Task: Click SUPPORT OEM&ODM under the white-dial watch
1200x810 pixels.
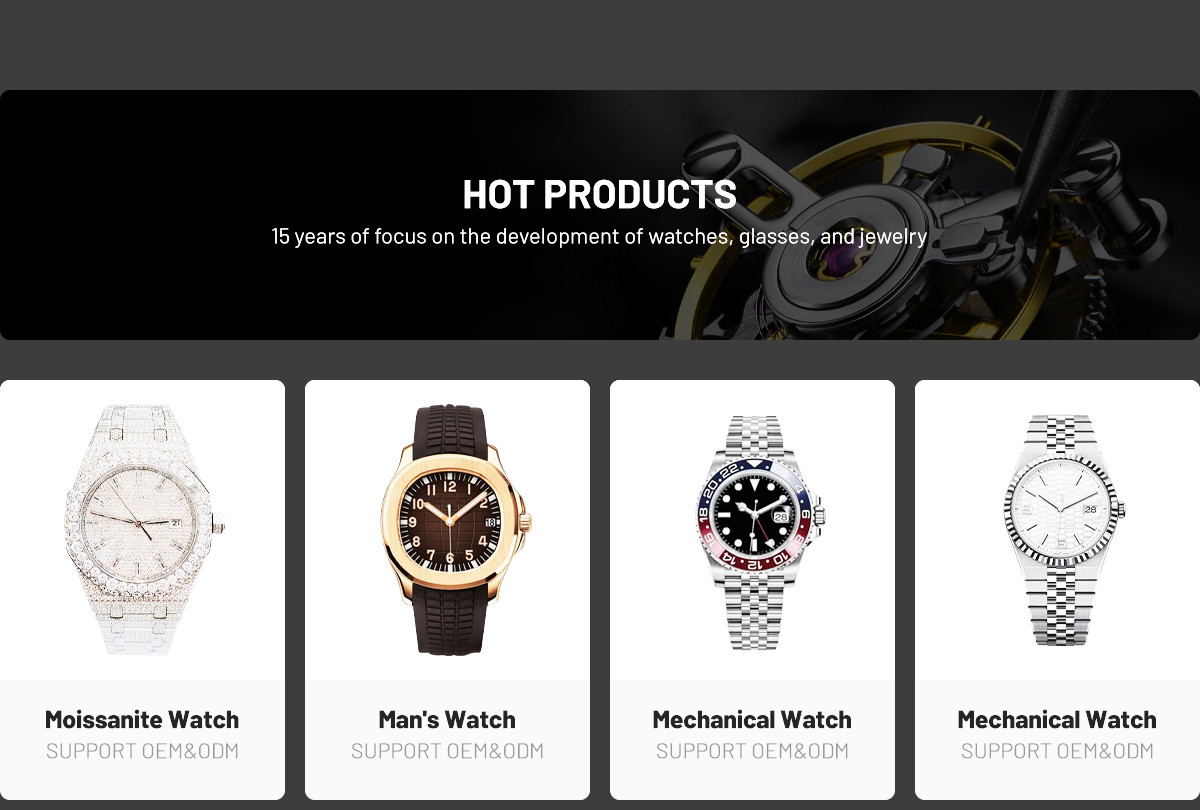Action: tap(1057, 751)
